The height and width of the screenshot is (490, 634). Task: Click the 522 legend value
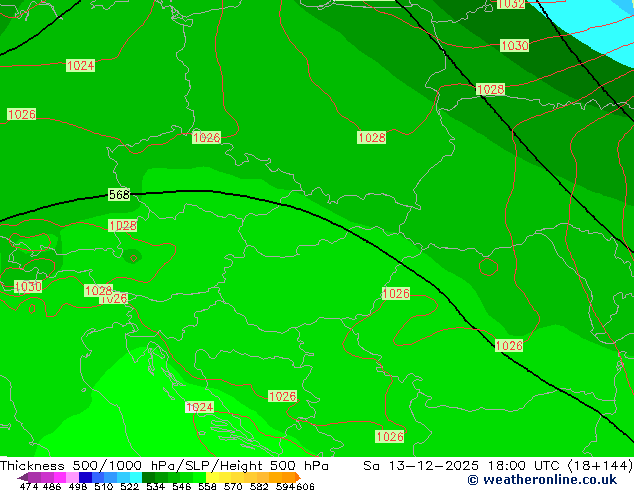tap(129, 486)
